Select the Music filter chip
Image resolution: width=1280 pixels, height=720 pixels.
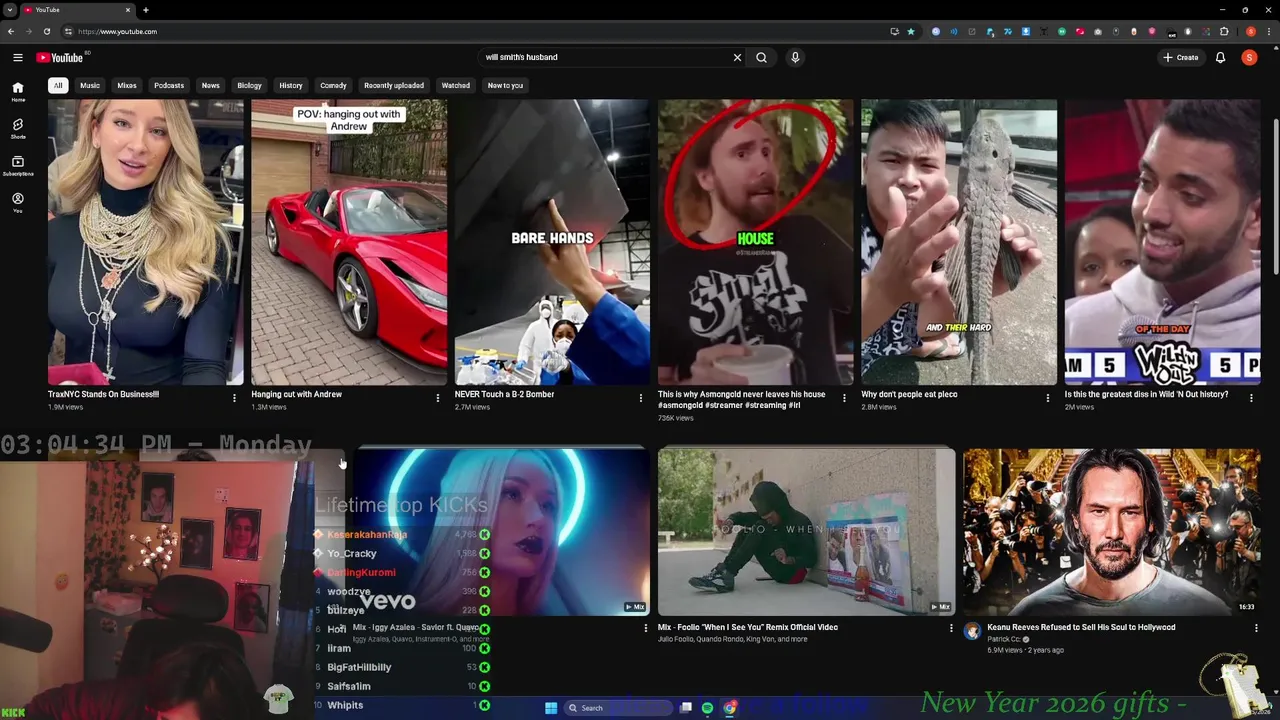(x=90, y=85)
